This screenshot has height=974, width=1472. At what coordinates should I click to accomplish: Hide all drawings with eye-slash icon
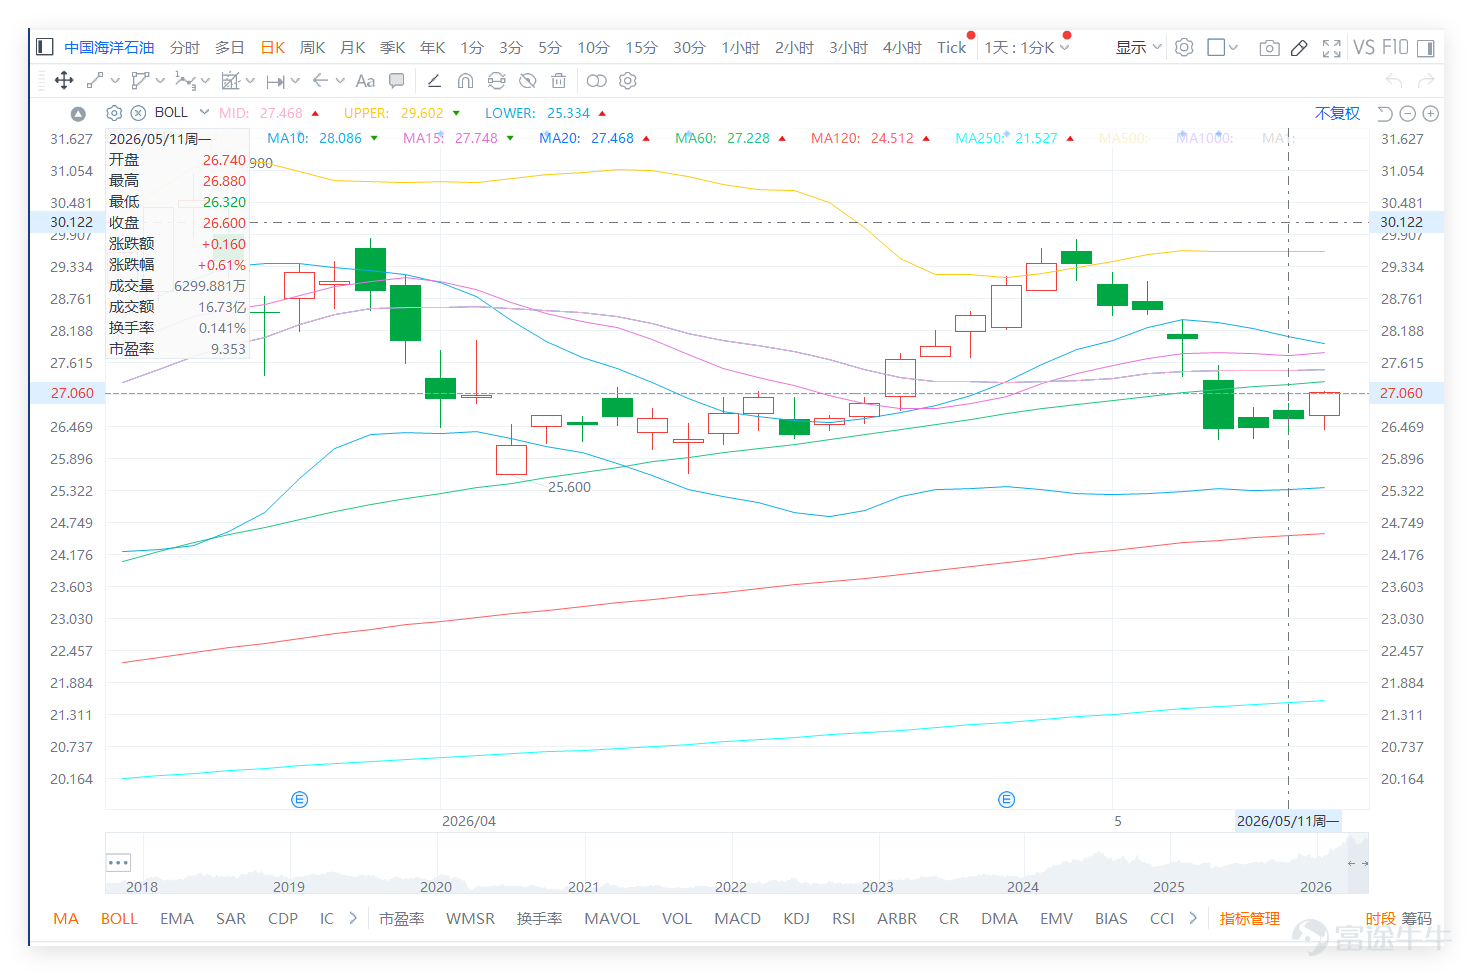click(x=528, y=81)
